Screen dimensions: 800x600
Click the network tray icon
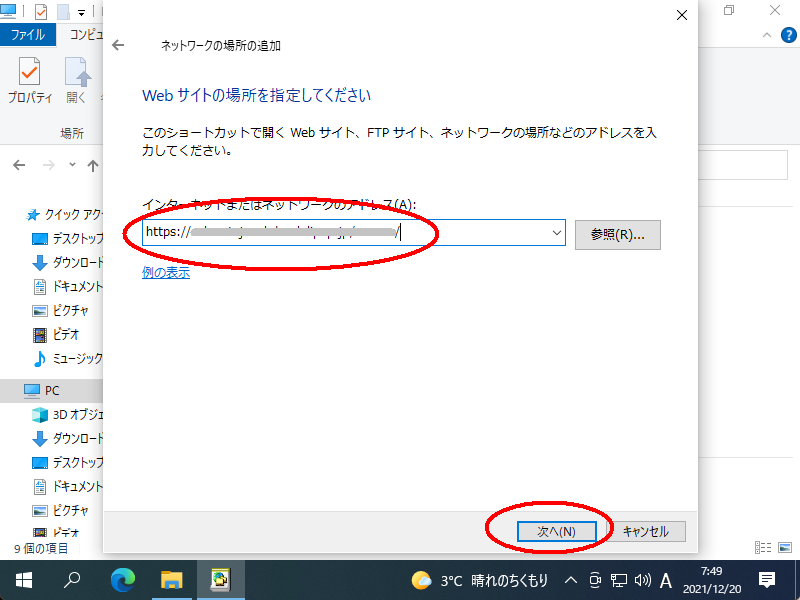619,580
